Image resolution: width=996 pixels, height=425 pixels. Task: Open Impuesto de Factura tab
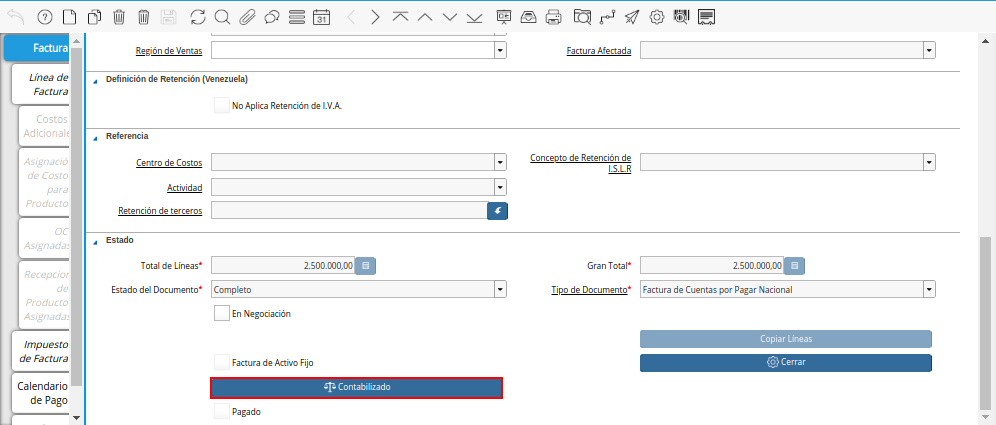[x=40, y=351]
